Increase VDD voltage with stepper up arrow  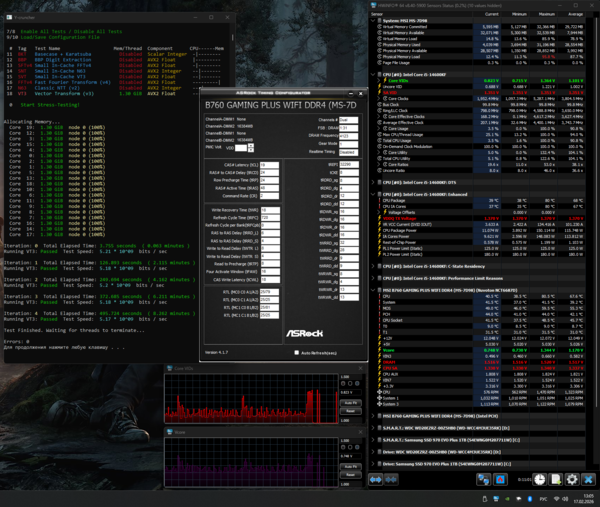(251, 145)
